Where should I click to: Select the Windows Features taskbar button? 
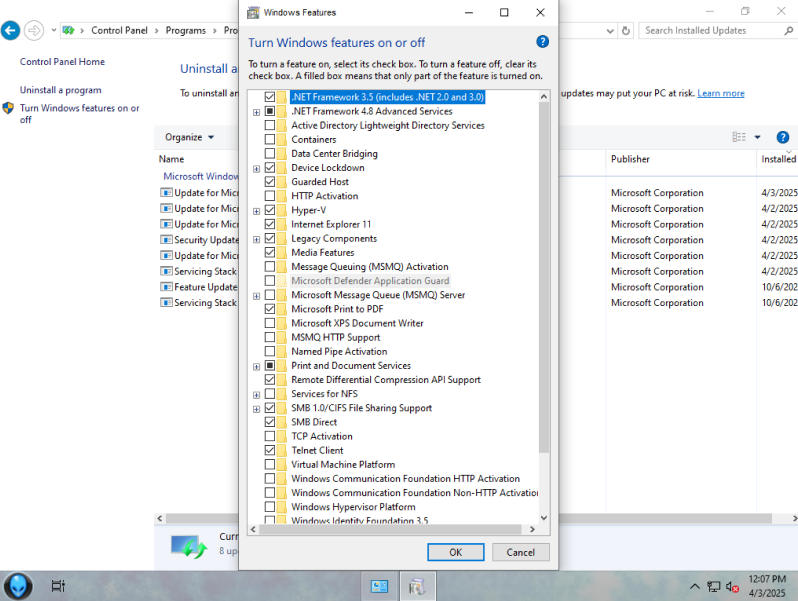[x=417, y=586]
